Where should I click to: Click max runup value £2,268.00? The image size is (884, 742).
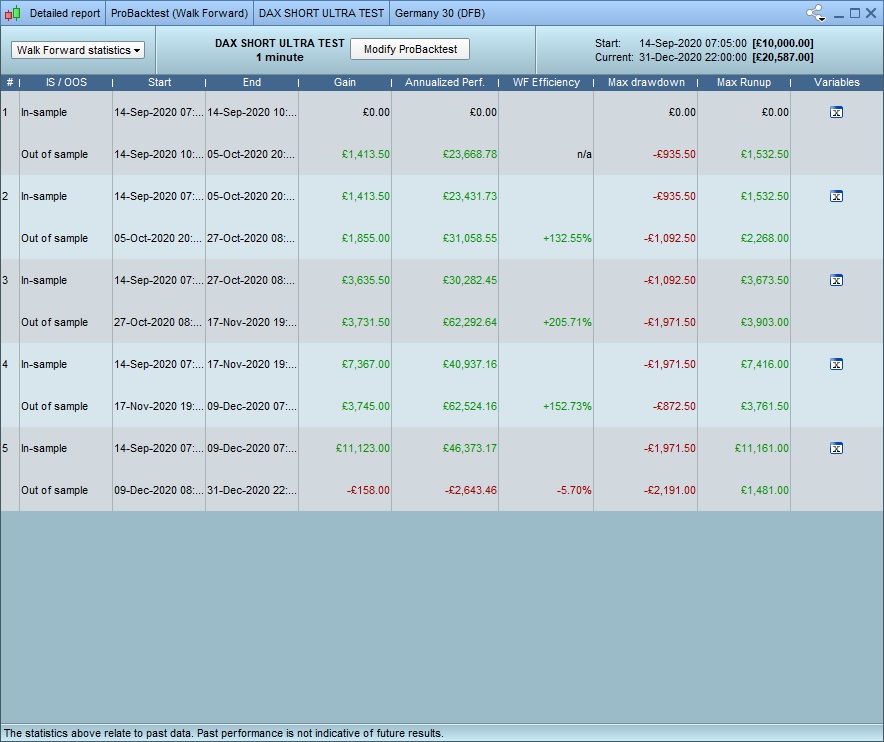[x=764, y=238]
